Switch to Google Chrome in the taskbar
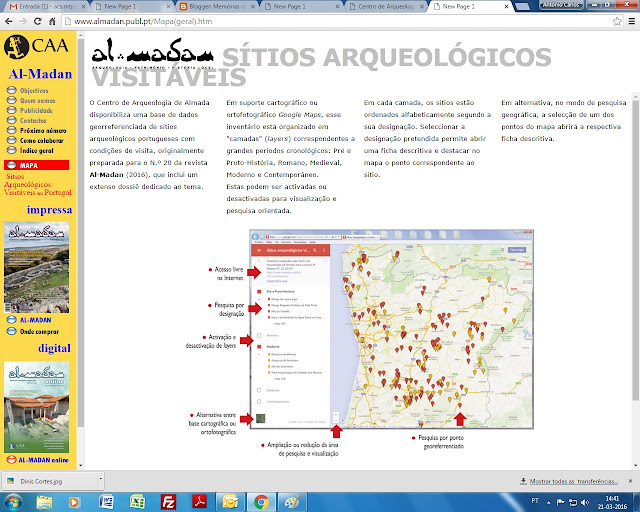640x512 pixels. coord(261,502)
